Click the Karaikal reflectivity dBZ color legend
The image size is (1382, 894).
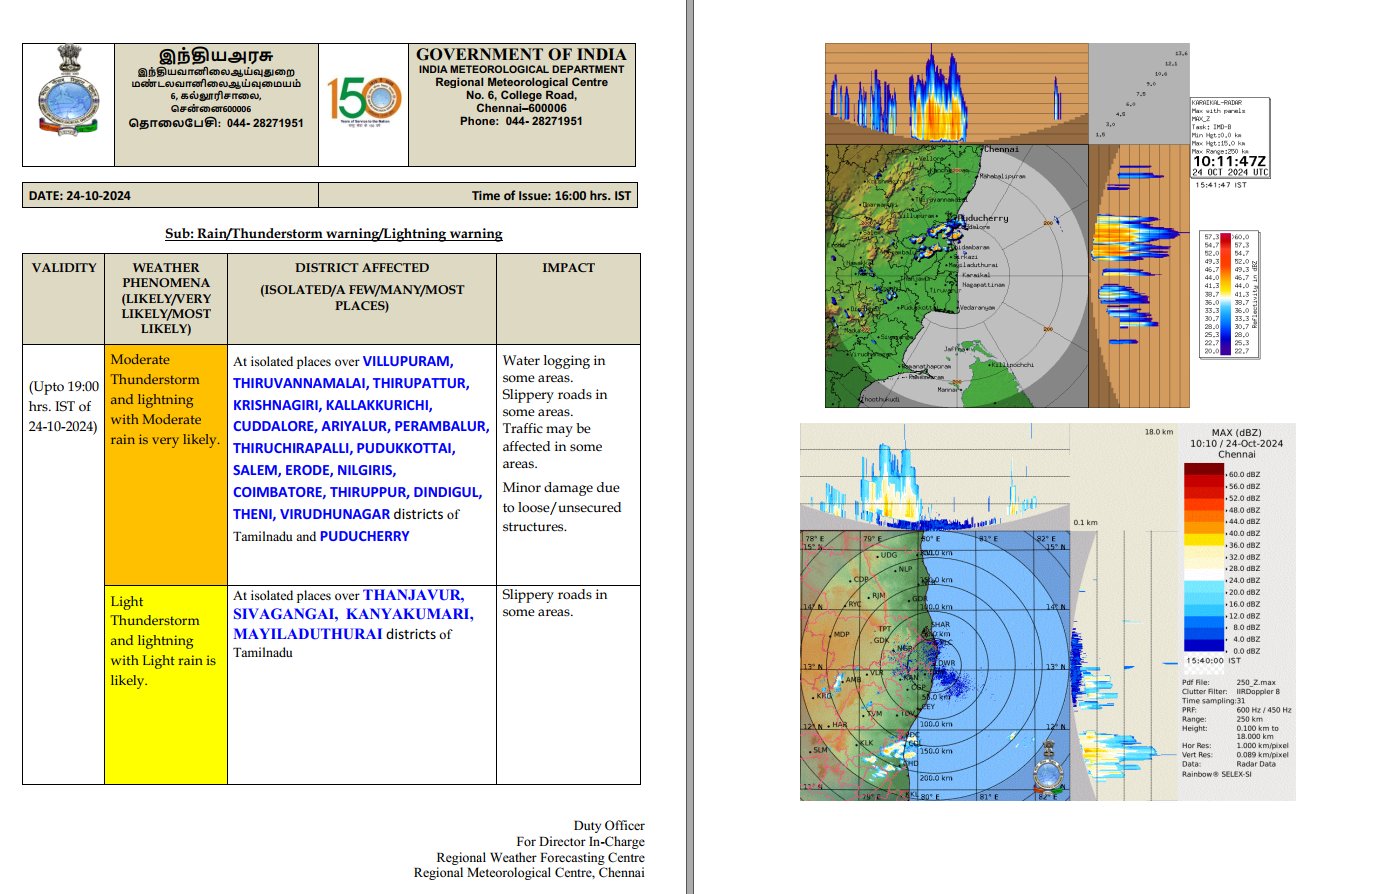pos(1230,294)
